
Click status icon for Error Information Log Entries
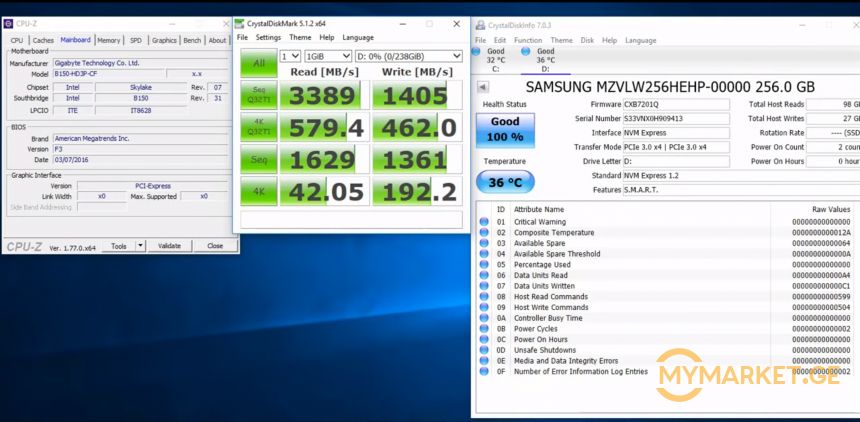pos(484,372)
